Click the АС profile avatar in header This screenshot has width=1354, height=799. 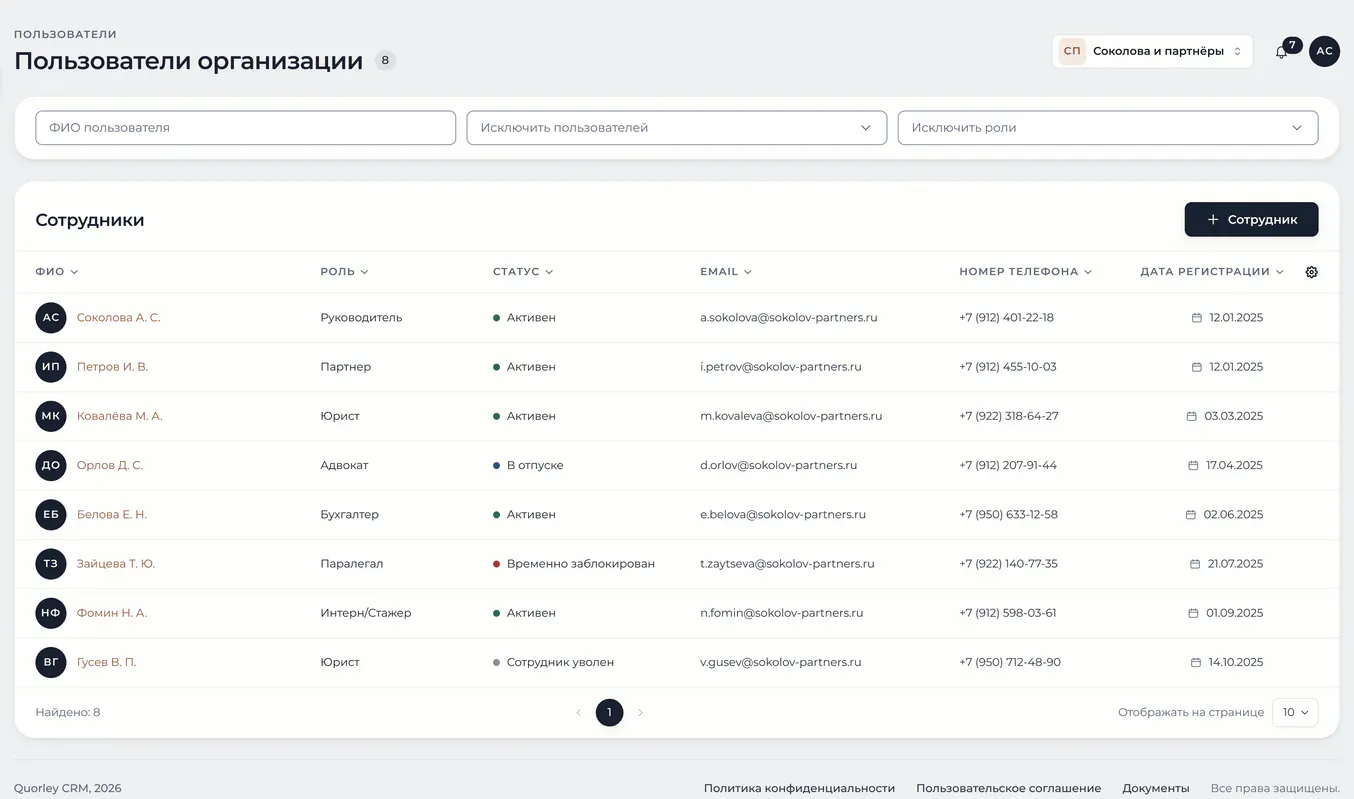click(x=1325, y=51)
